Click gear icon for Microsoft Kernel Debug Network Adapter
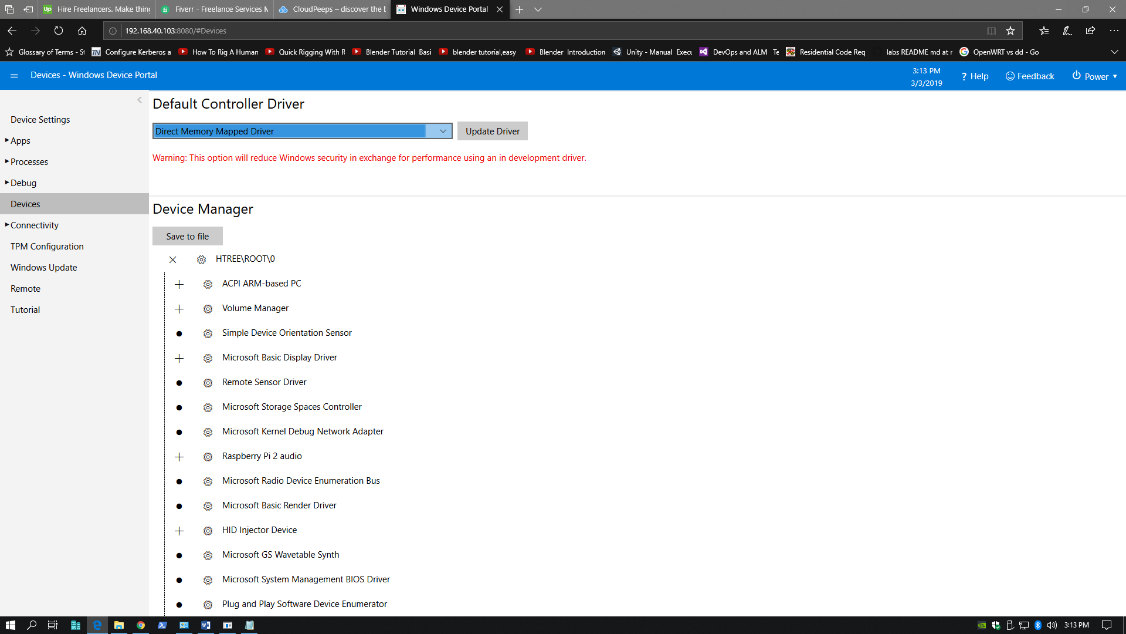This screenshot has height=634, width=1126. [x=208, y=432]
